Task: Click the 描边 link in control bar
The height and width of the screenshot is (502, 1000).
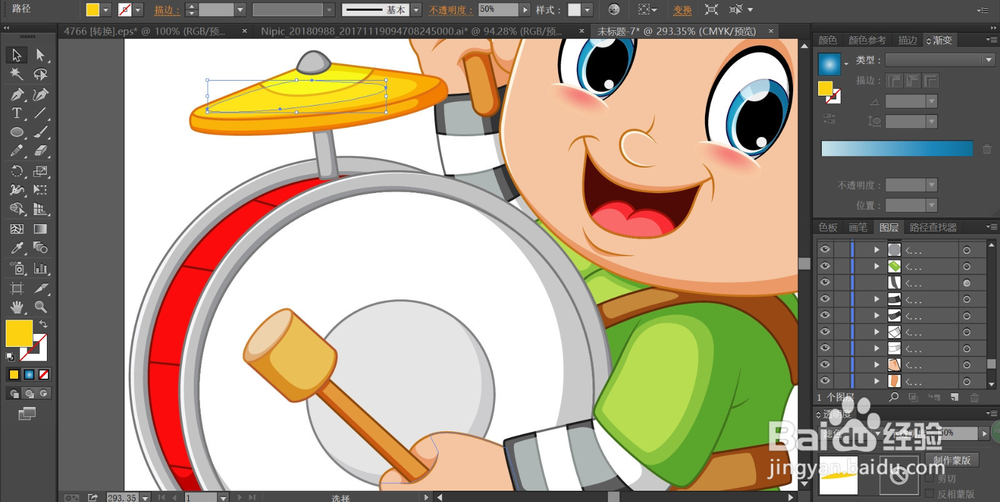Action: pyautogui.click(x=167, y=10)
